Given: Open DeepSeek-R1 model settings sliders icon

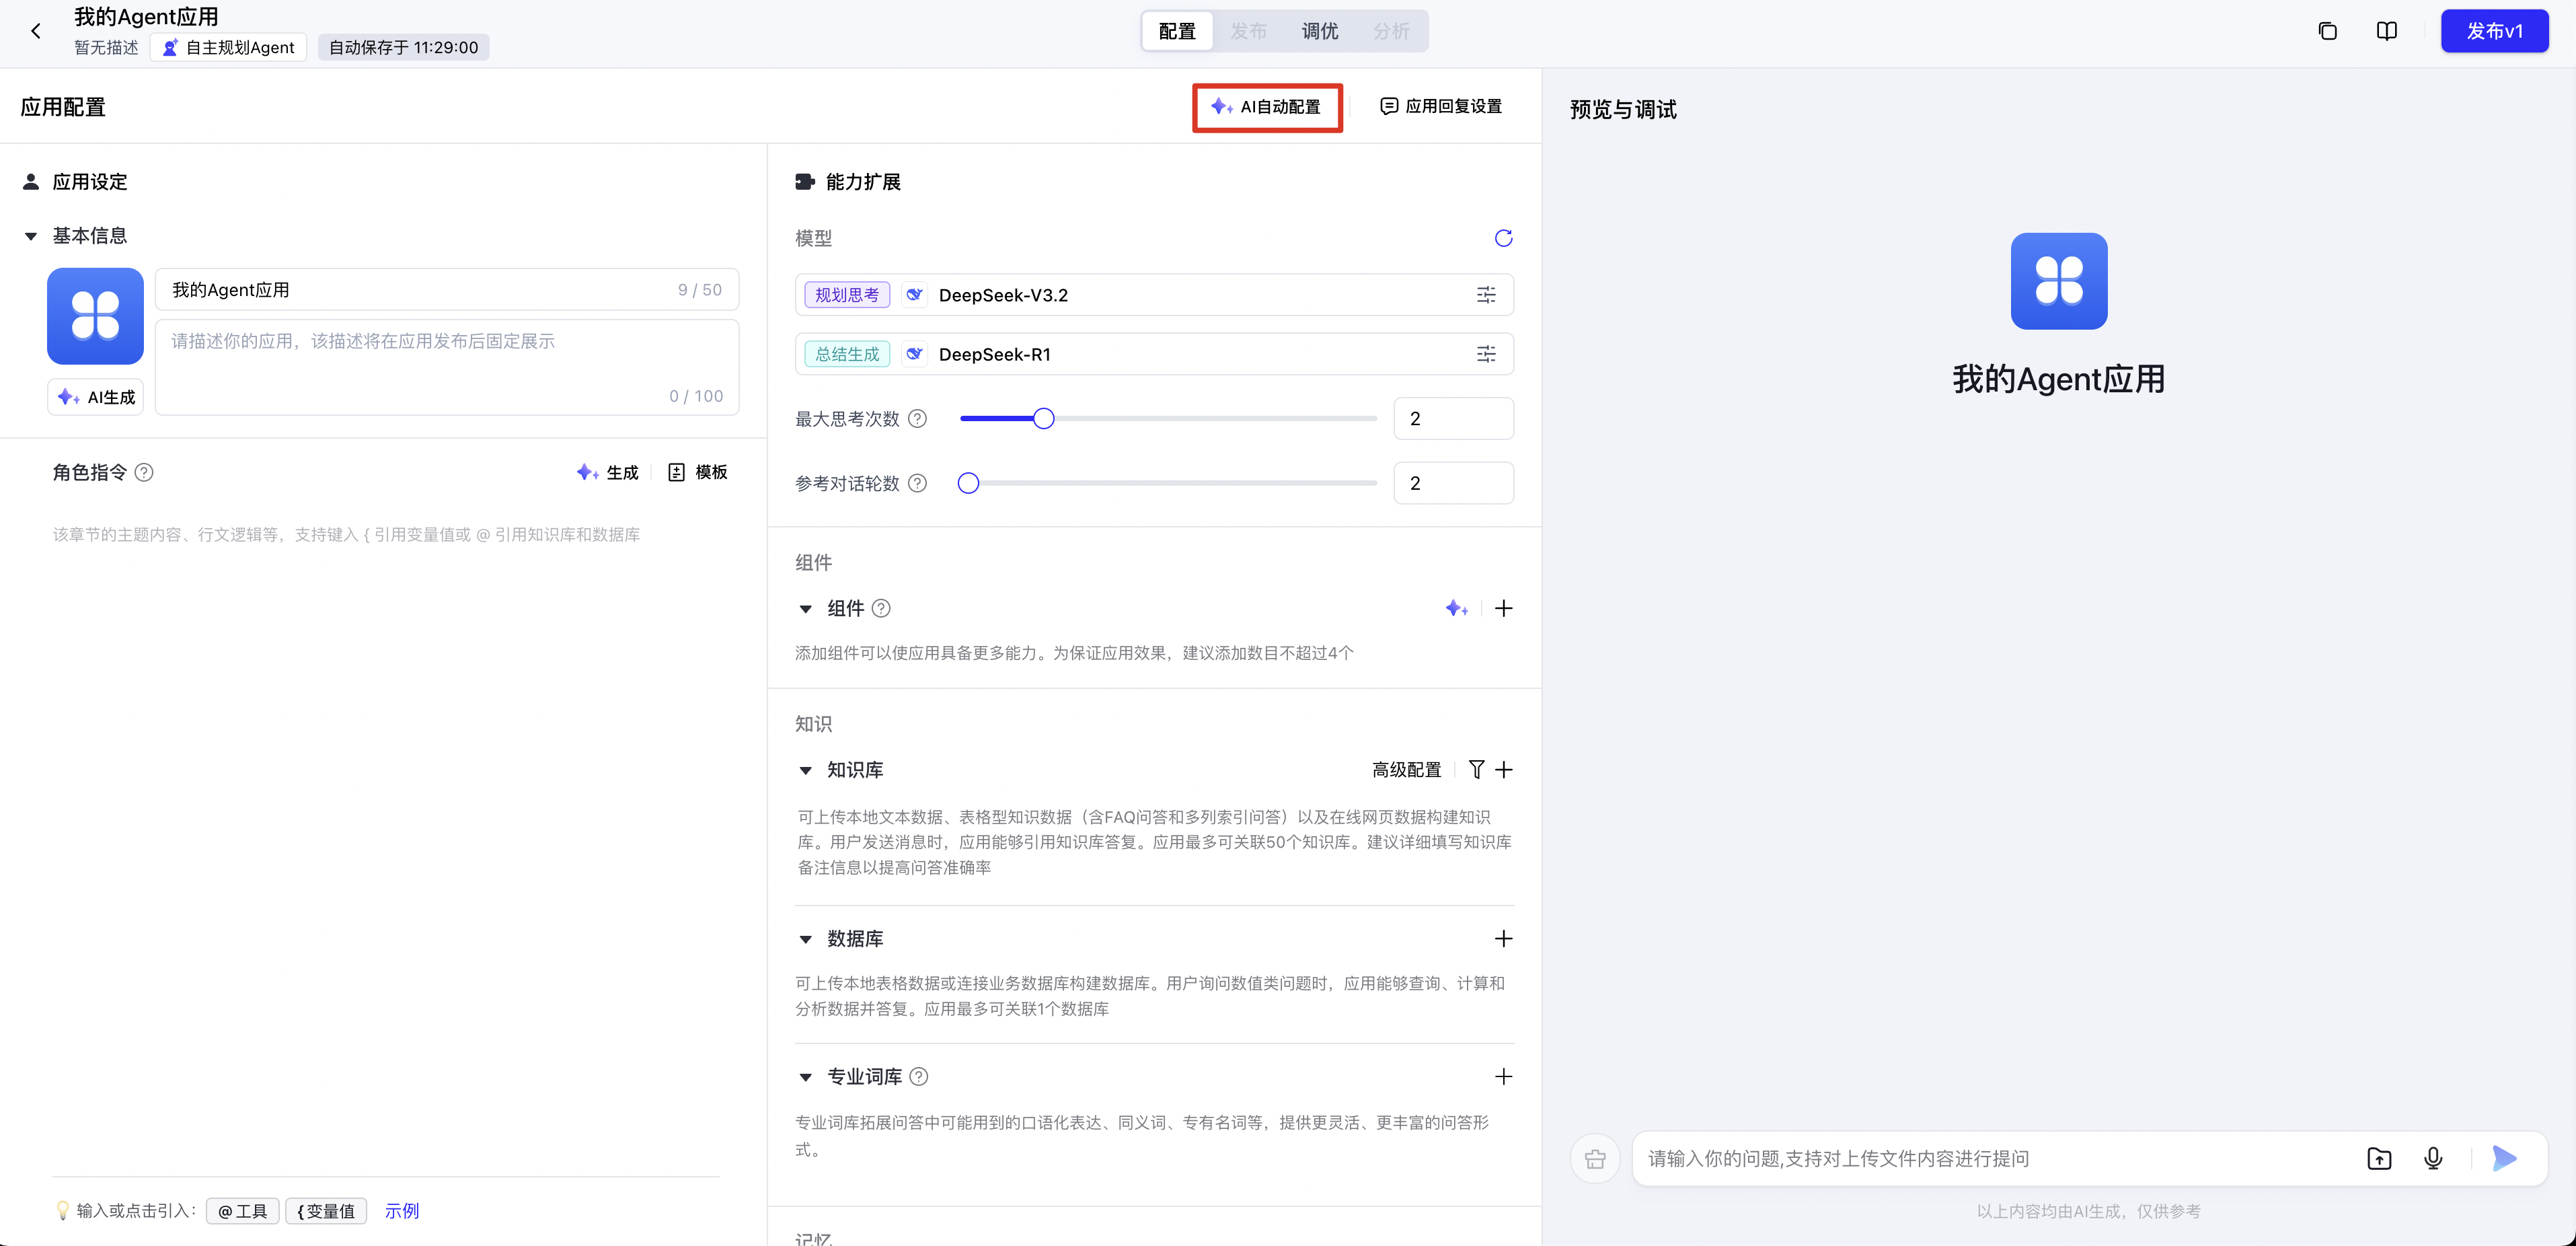Looking at the screenshot, I should point(1486,354).
